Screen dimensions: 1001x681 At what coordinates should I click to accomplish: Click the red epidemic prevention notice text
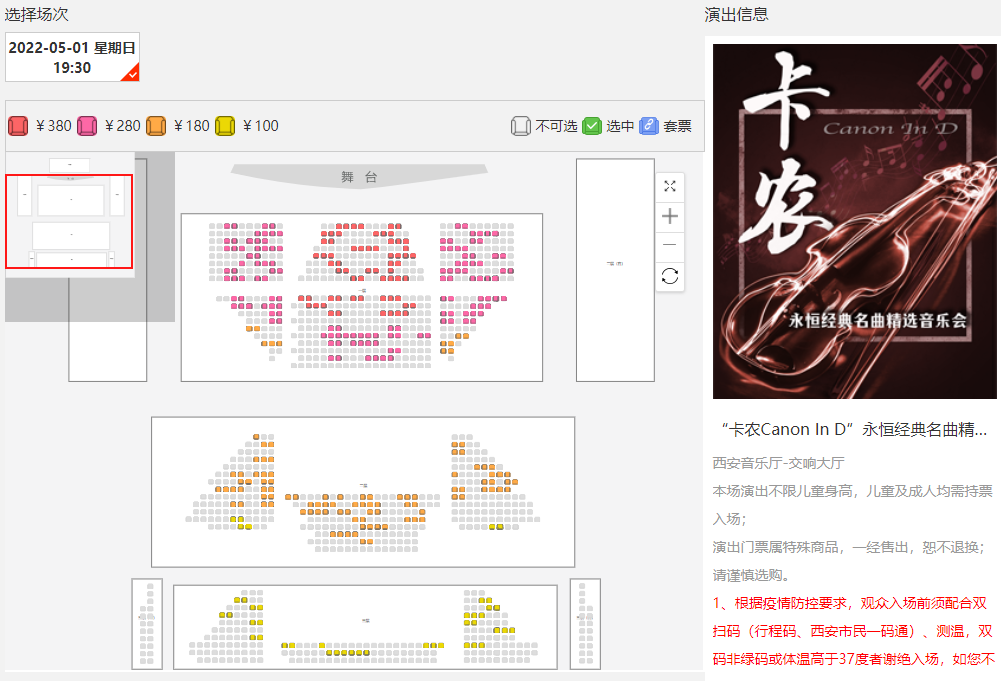pyautogui.click(x=854, y=631)
